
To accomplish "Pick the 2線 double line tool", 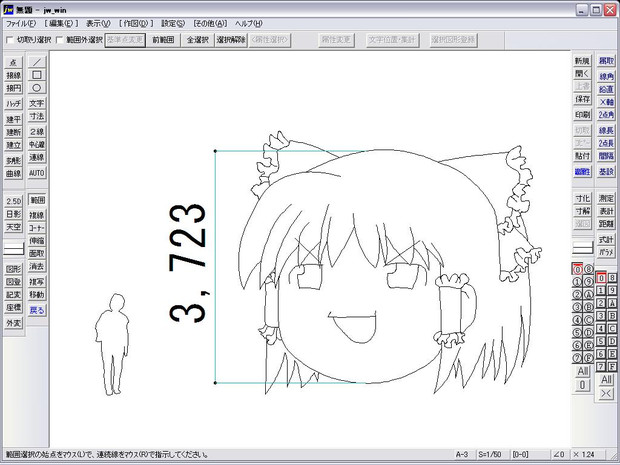I will [37, 132].
